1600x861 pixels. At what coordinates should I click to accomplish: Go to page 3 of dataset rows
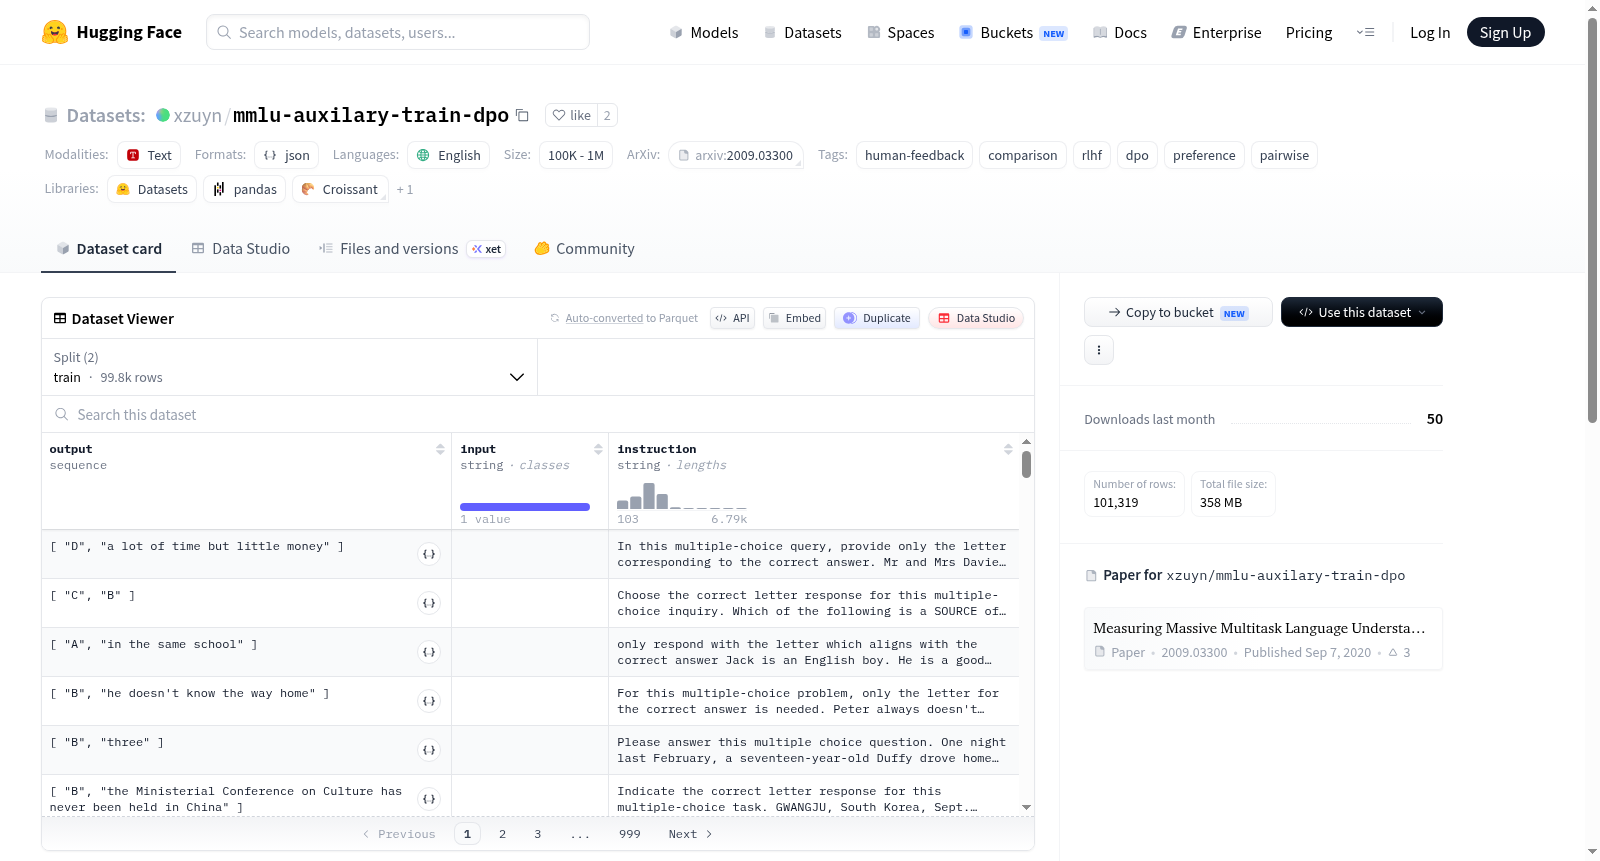pyautogui.click(x=538, y=834)
